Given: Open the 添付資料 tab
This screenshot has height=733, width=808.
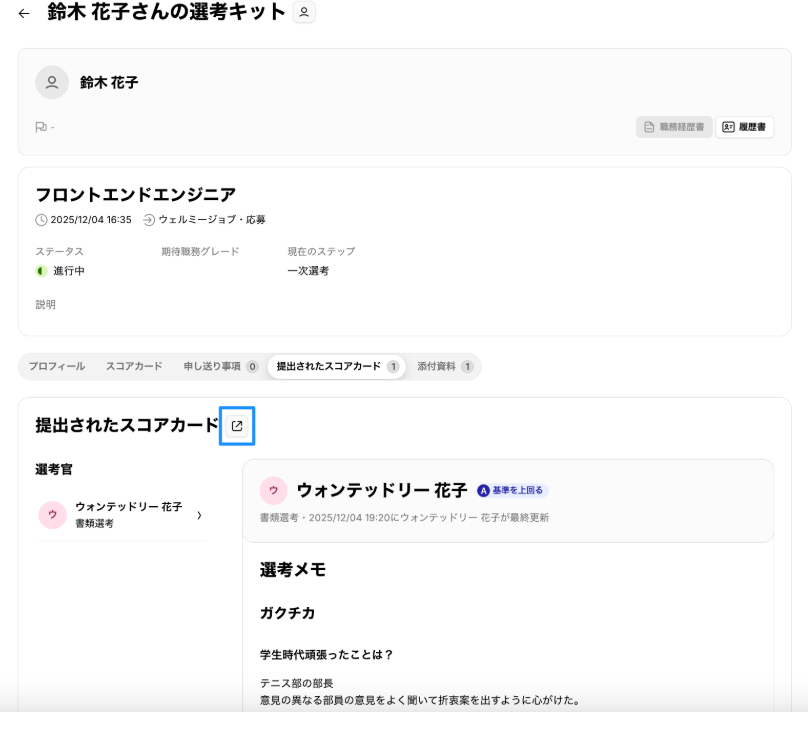Looking at the screenshot, I should [x=444, y=367].
